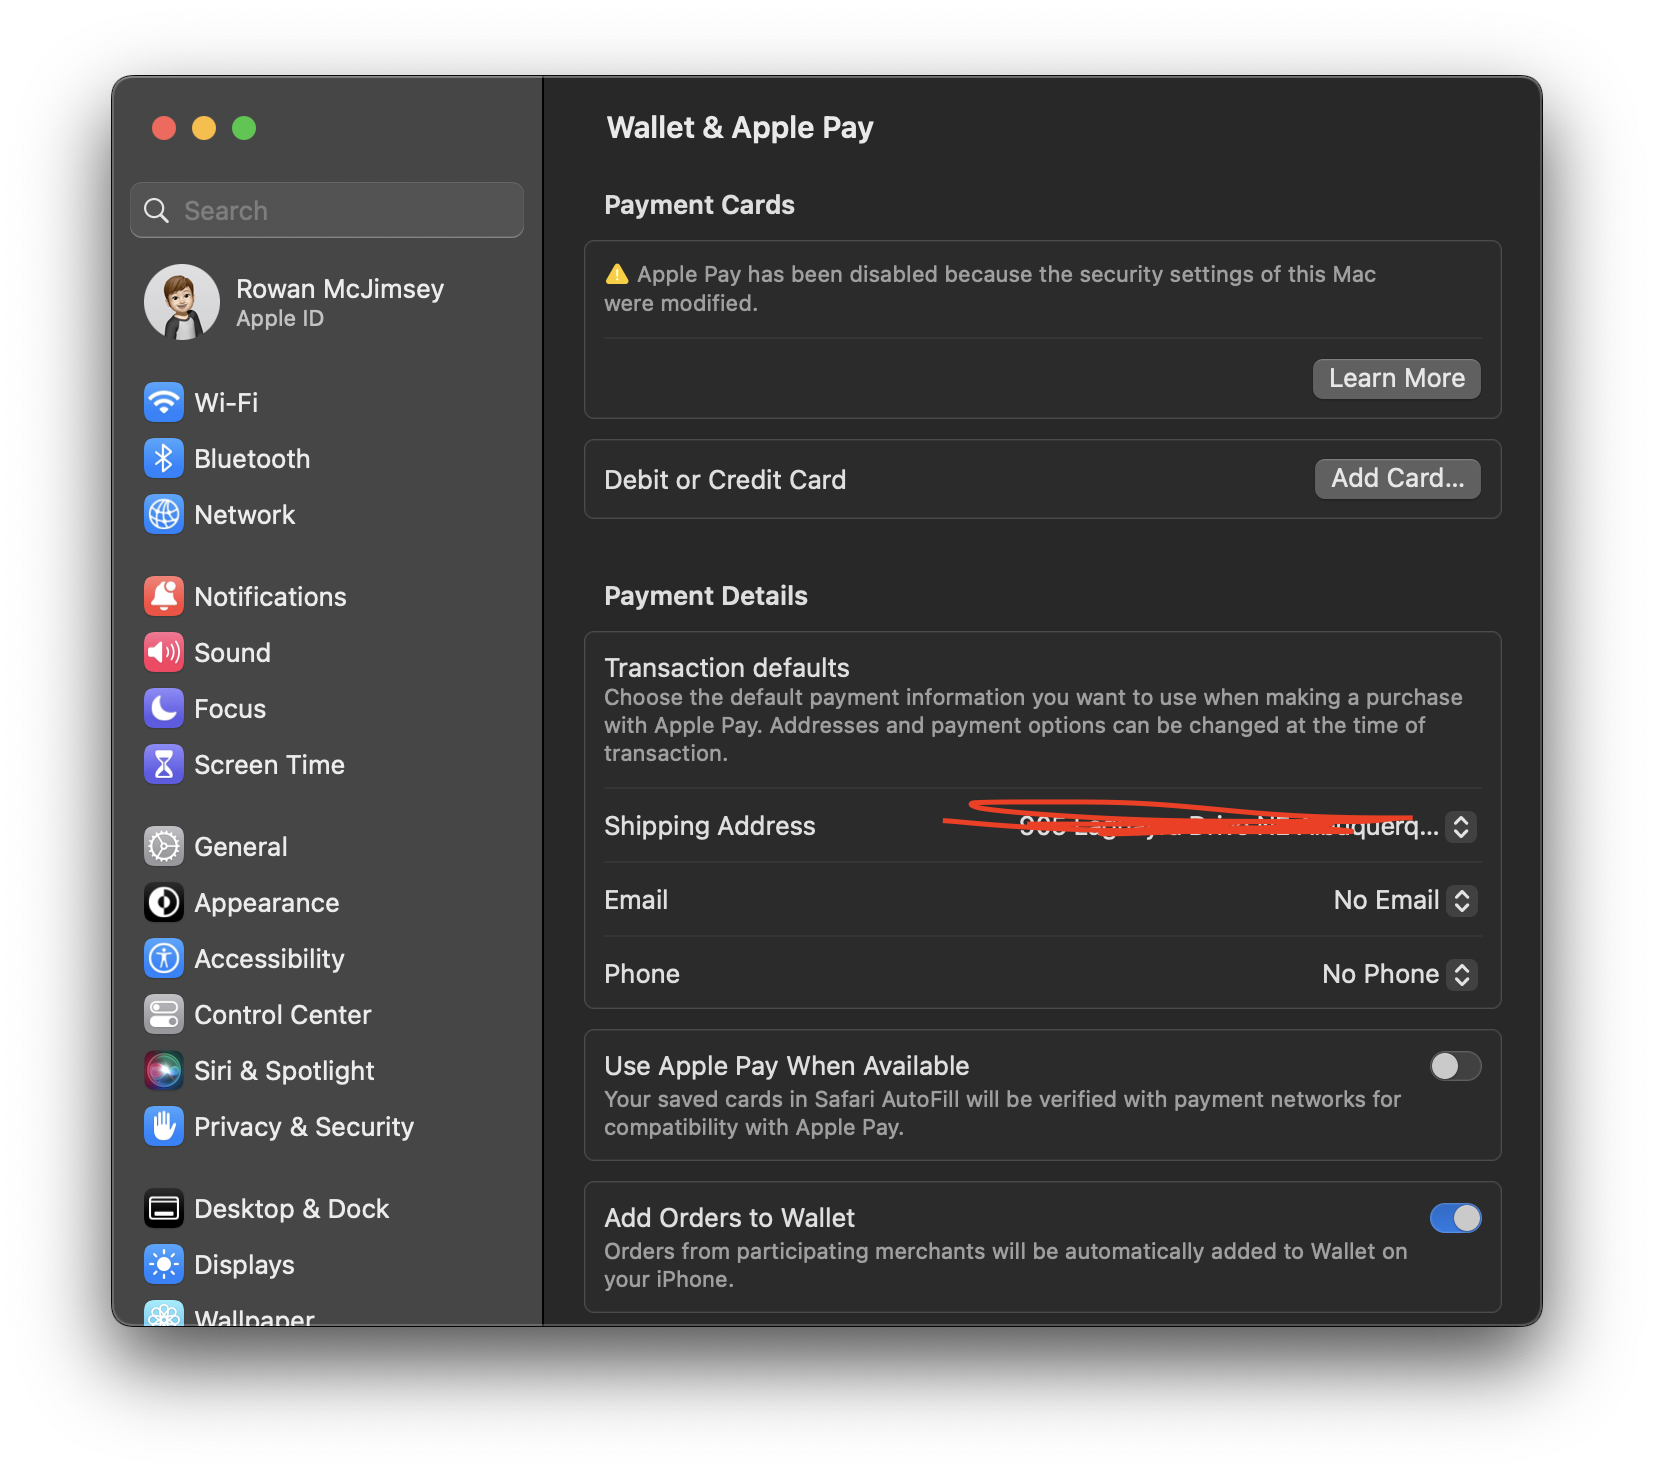
Task: Close the System Settings window
Action: click(x=164, y=128)
